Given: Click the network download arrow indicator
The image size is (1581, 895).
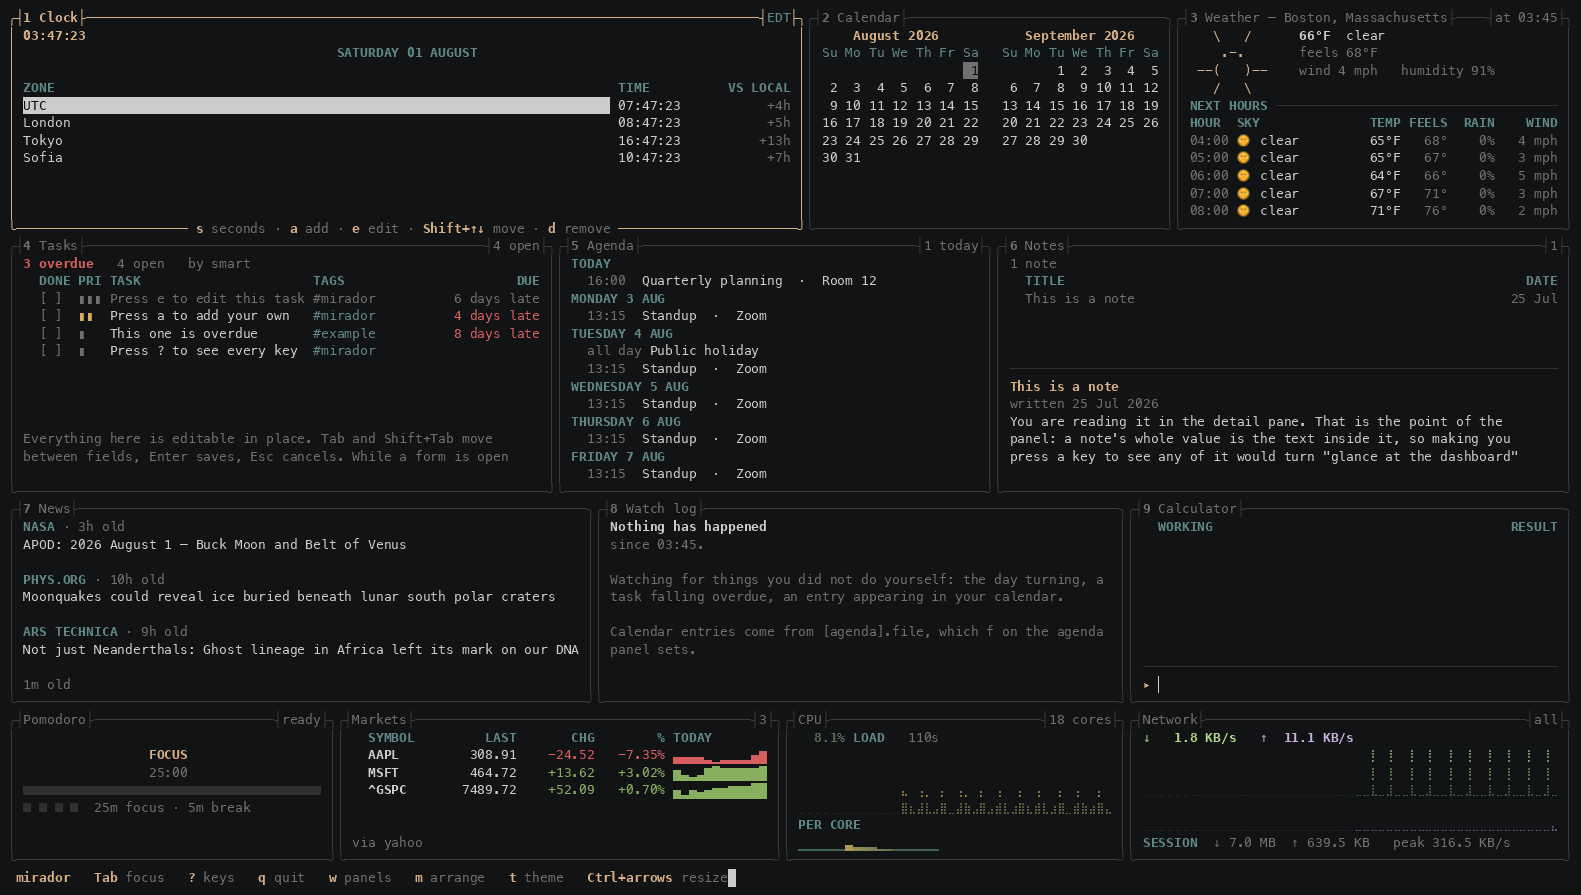Looking at the screenshot, I should pos(1147,738).
